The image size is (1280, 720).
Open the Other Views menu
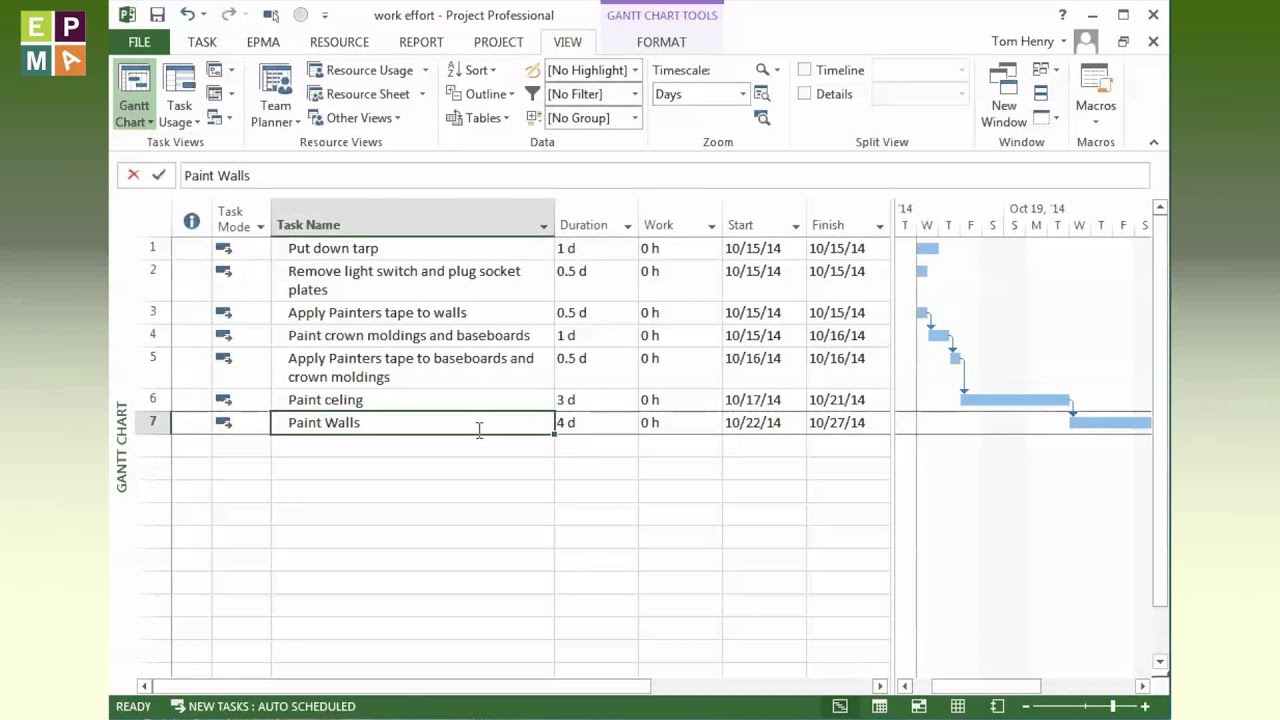(x=354, y=118)
